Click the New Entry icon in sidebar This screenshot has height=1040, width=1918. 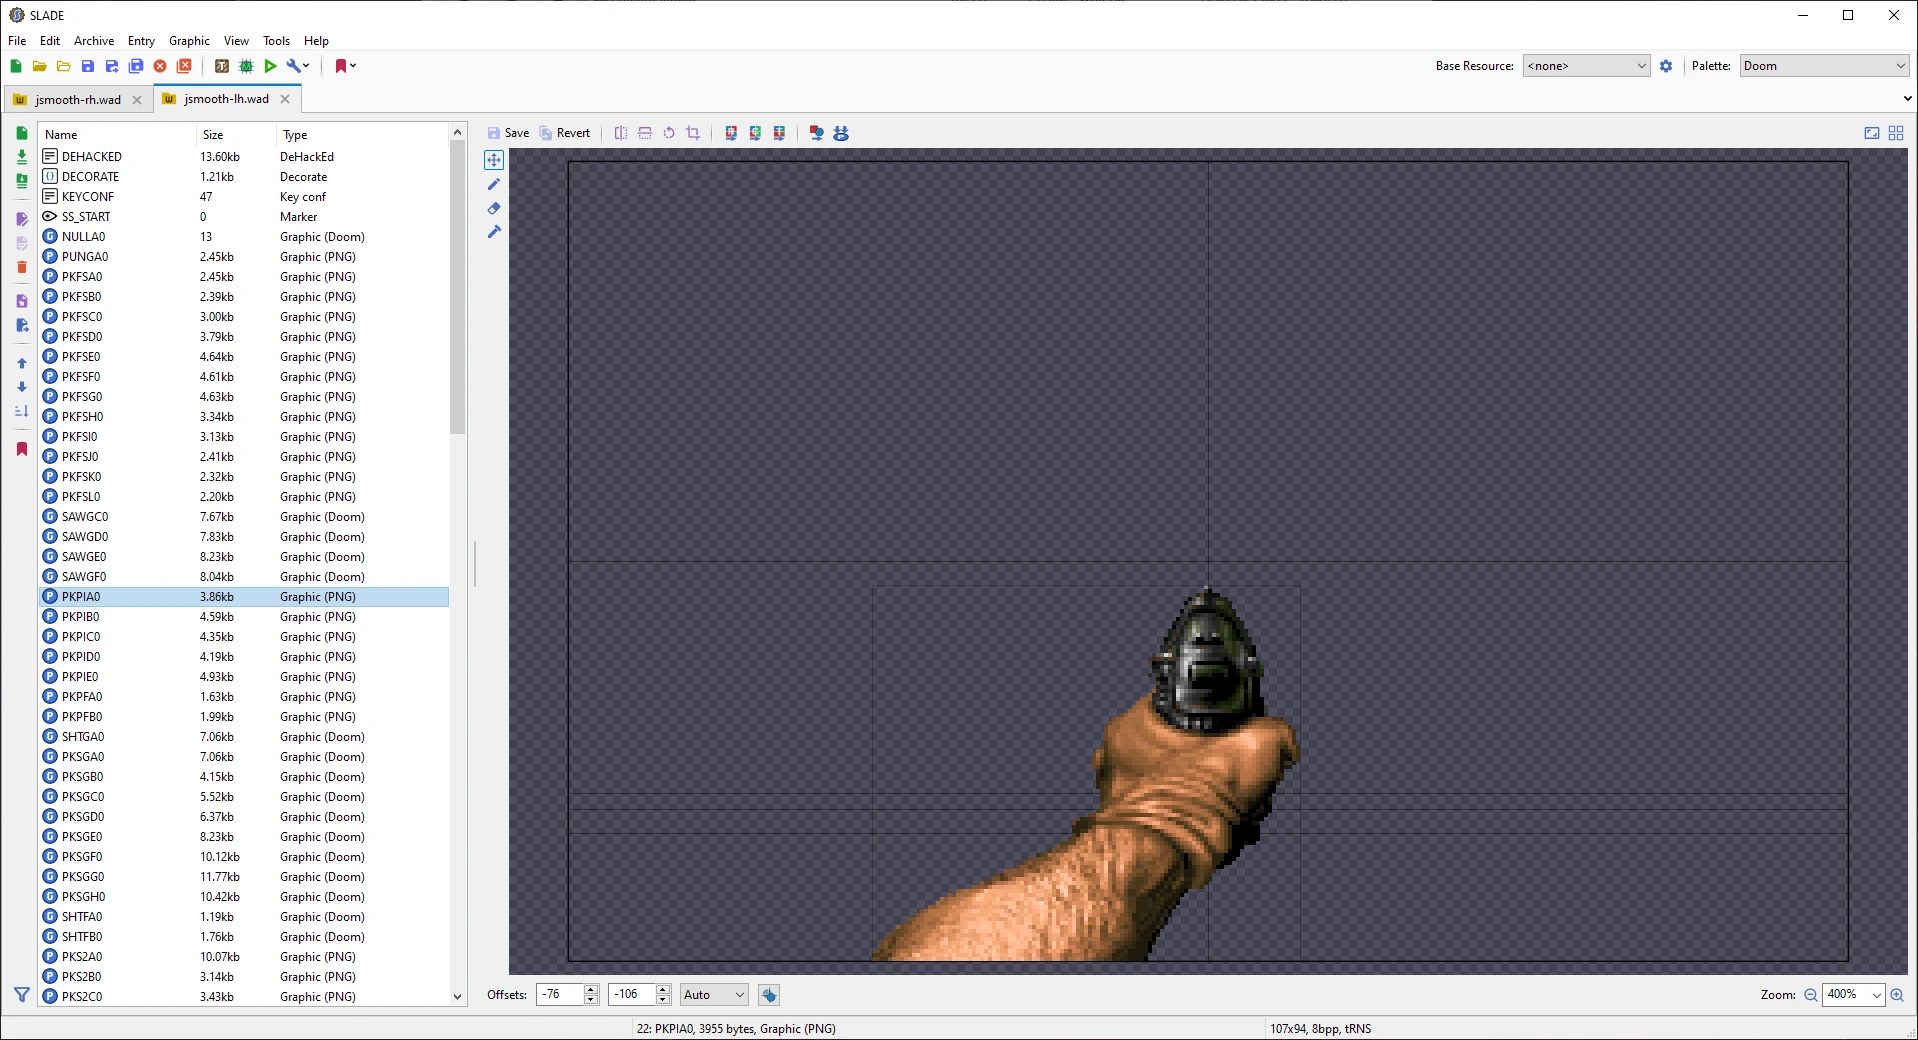22,133
